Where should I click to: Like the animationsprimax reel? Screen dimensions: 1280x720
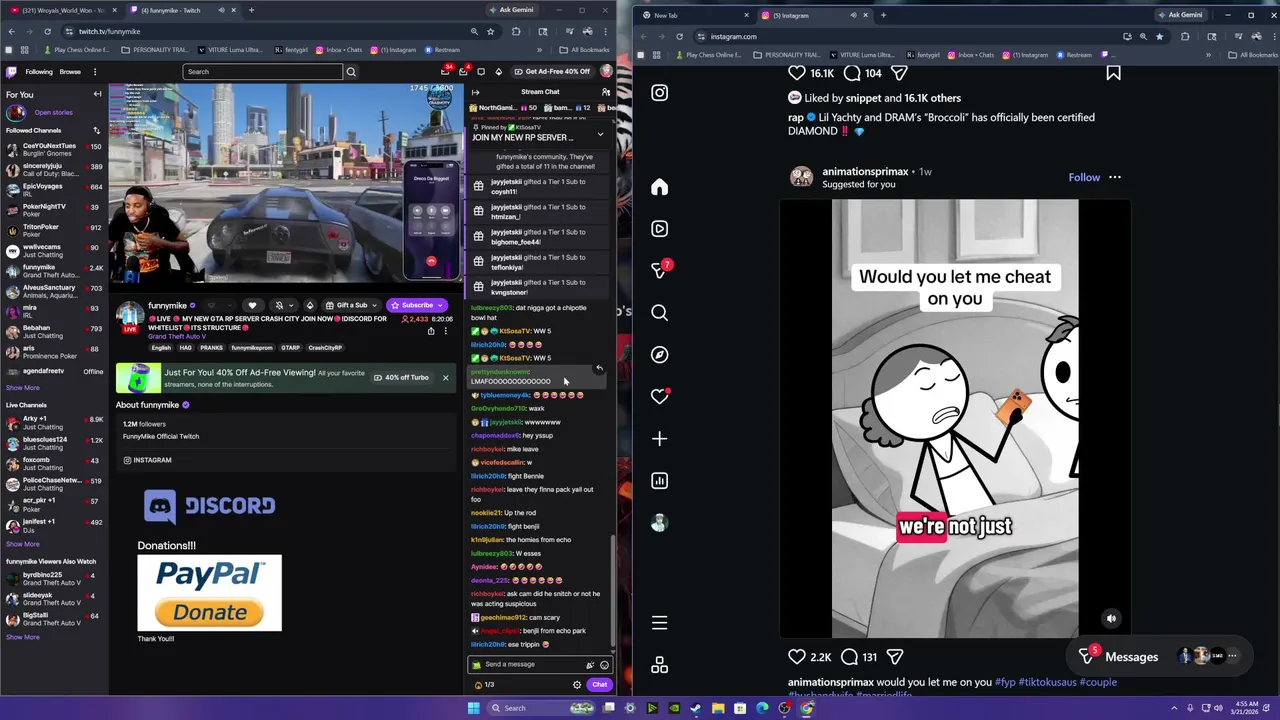click(797, 657)
